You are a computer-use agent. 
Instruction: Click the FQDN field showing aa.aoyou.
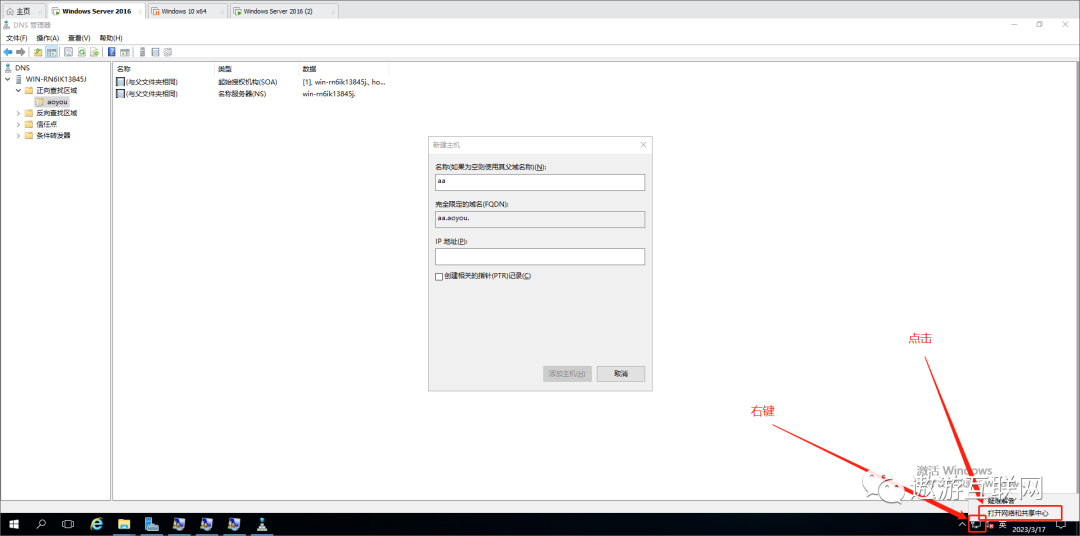[540, 219]
